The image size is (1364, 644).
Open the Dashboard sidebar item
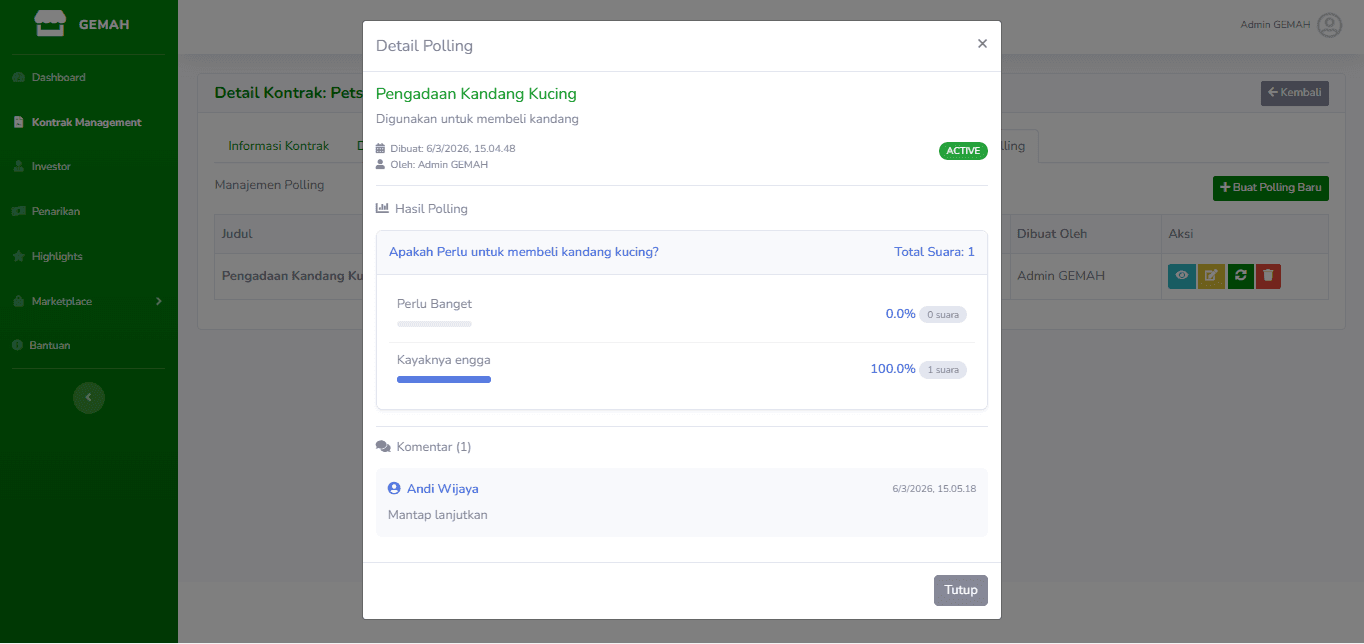(x=58, y=77)
